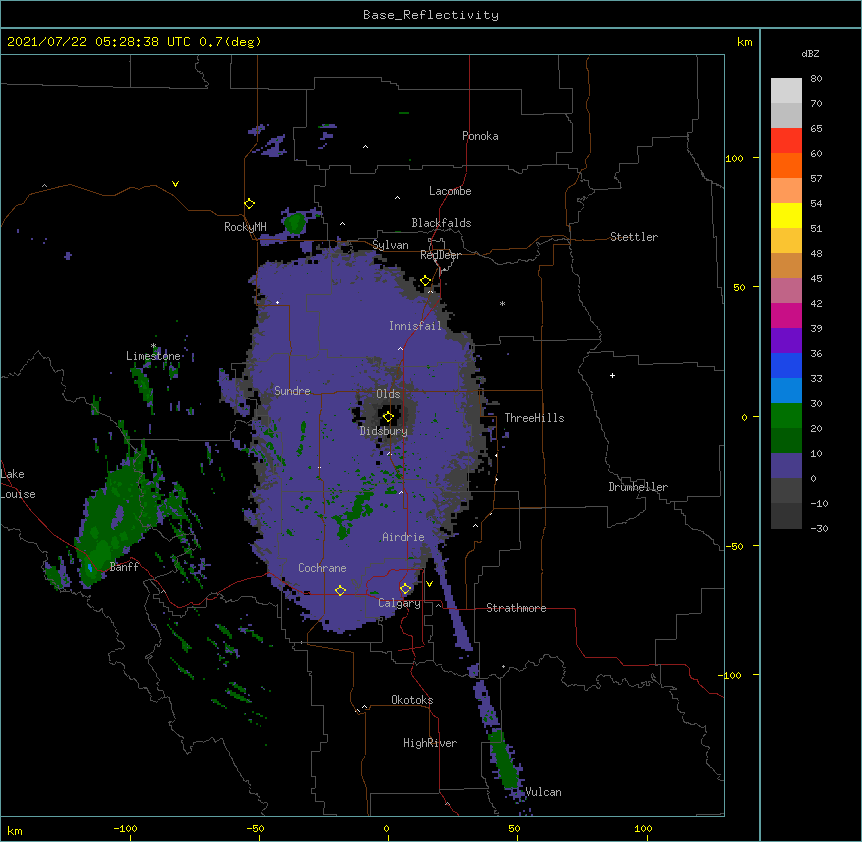
Task: Click the Airdrie city label
Action: 404,537
